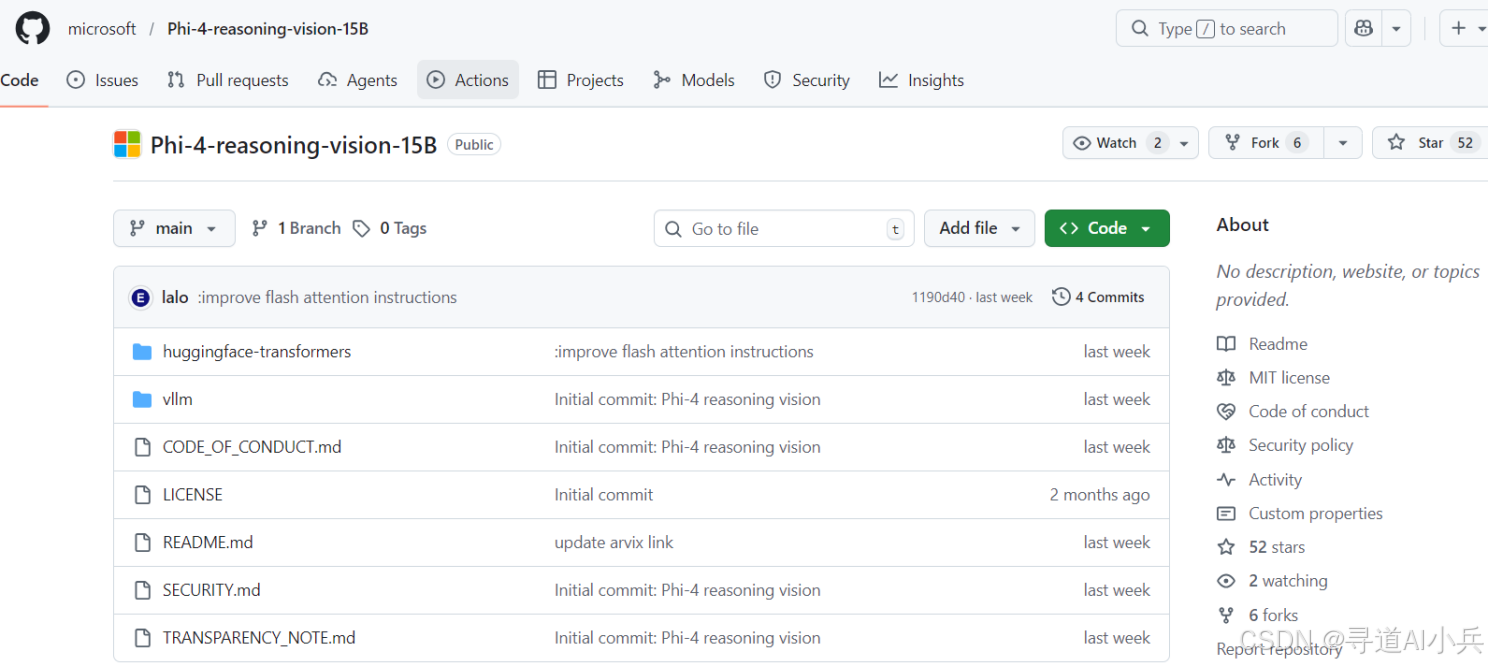Click the file icon for CODE_OF_CONDUCT.md
Screen dimensions: 1488x666
(x=142, y=447)
